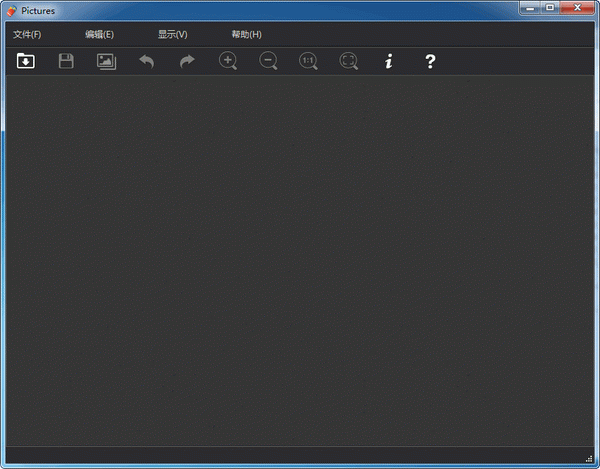
Task: Set actual size with 1:1 magnifier
Action: tap(308, 61)
